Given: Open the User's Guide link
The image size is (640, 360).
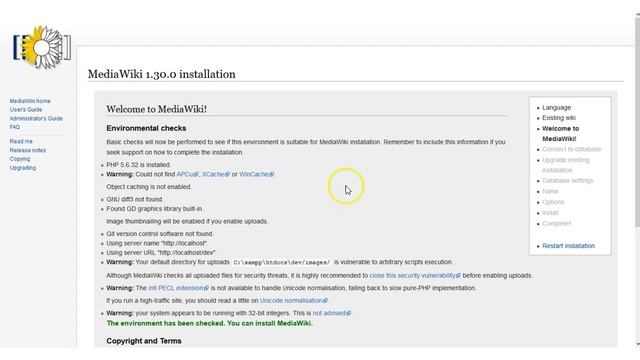Looking at the screenshot, I should pos(26,109).
